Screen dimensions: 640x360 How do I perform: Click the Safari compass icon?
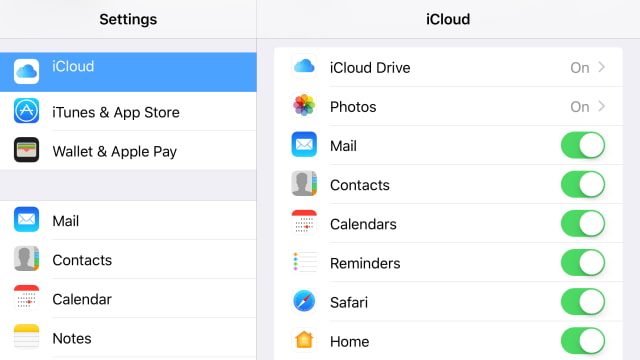pyautogui.click(x=304, y=301)
